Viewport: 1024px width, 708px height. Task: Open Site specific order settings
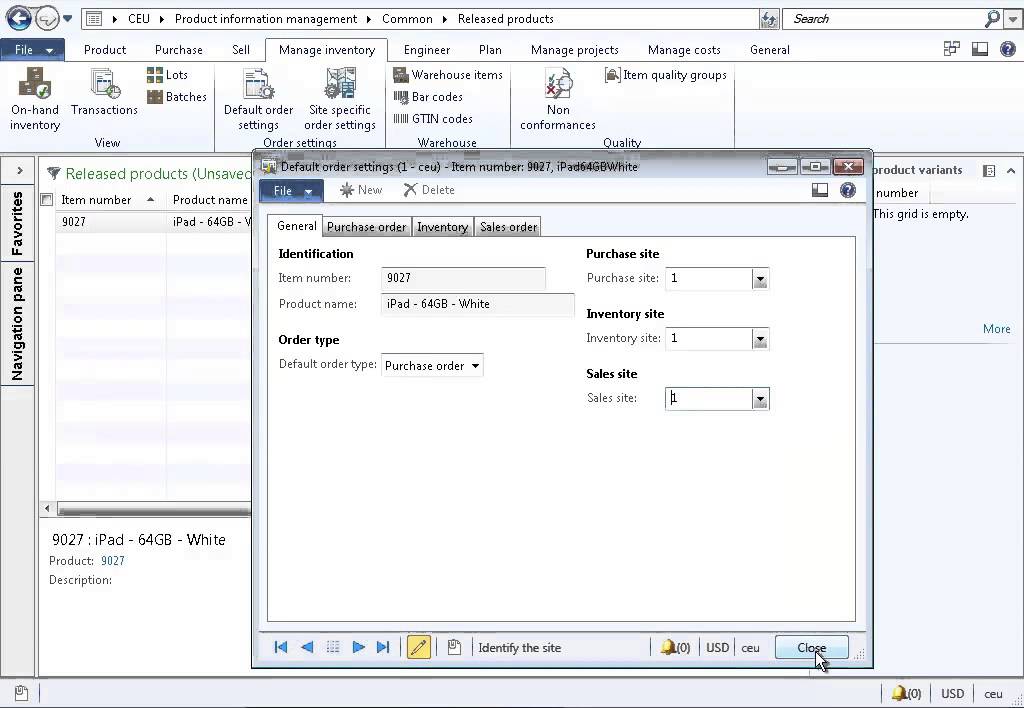click(340, 99)
